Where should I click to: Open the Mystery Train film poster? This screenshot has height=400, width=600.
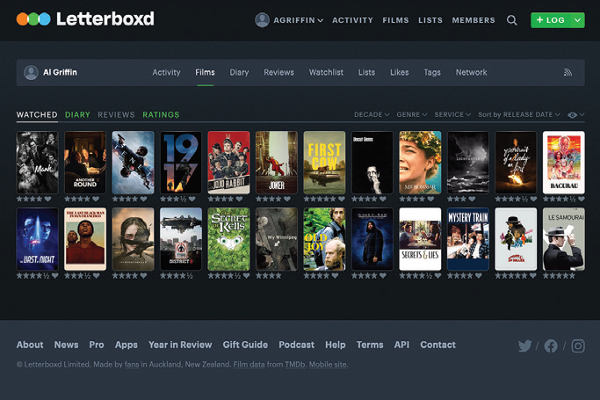[468, 239]
